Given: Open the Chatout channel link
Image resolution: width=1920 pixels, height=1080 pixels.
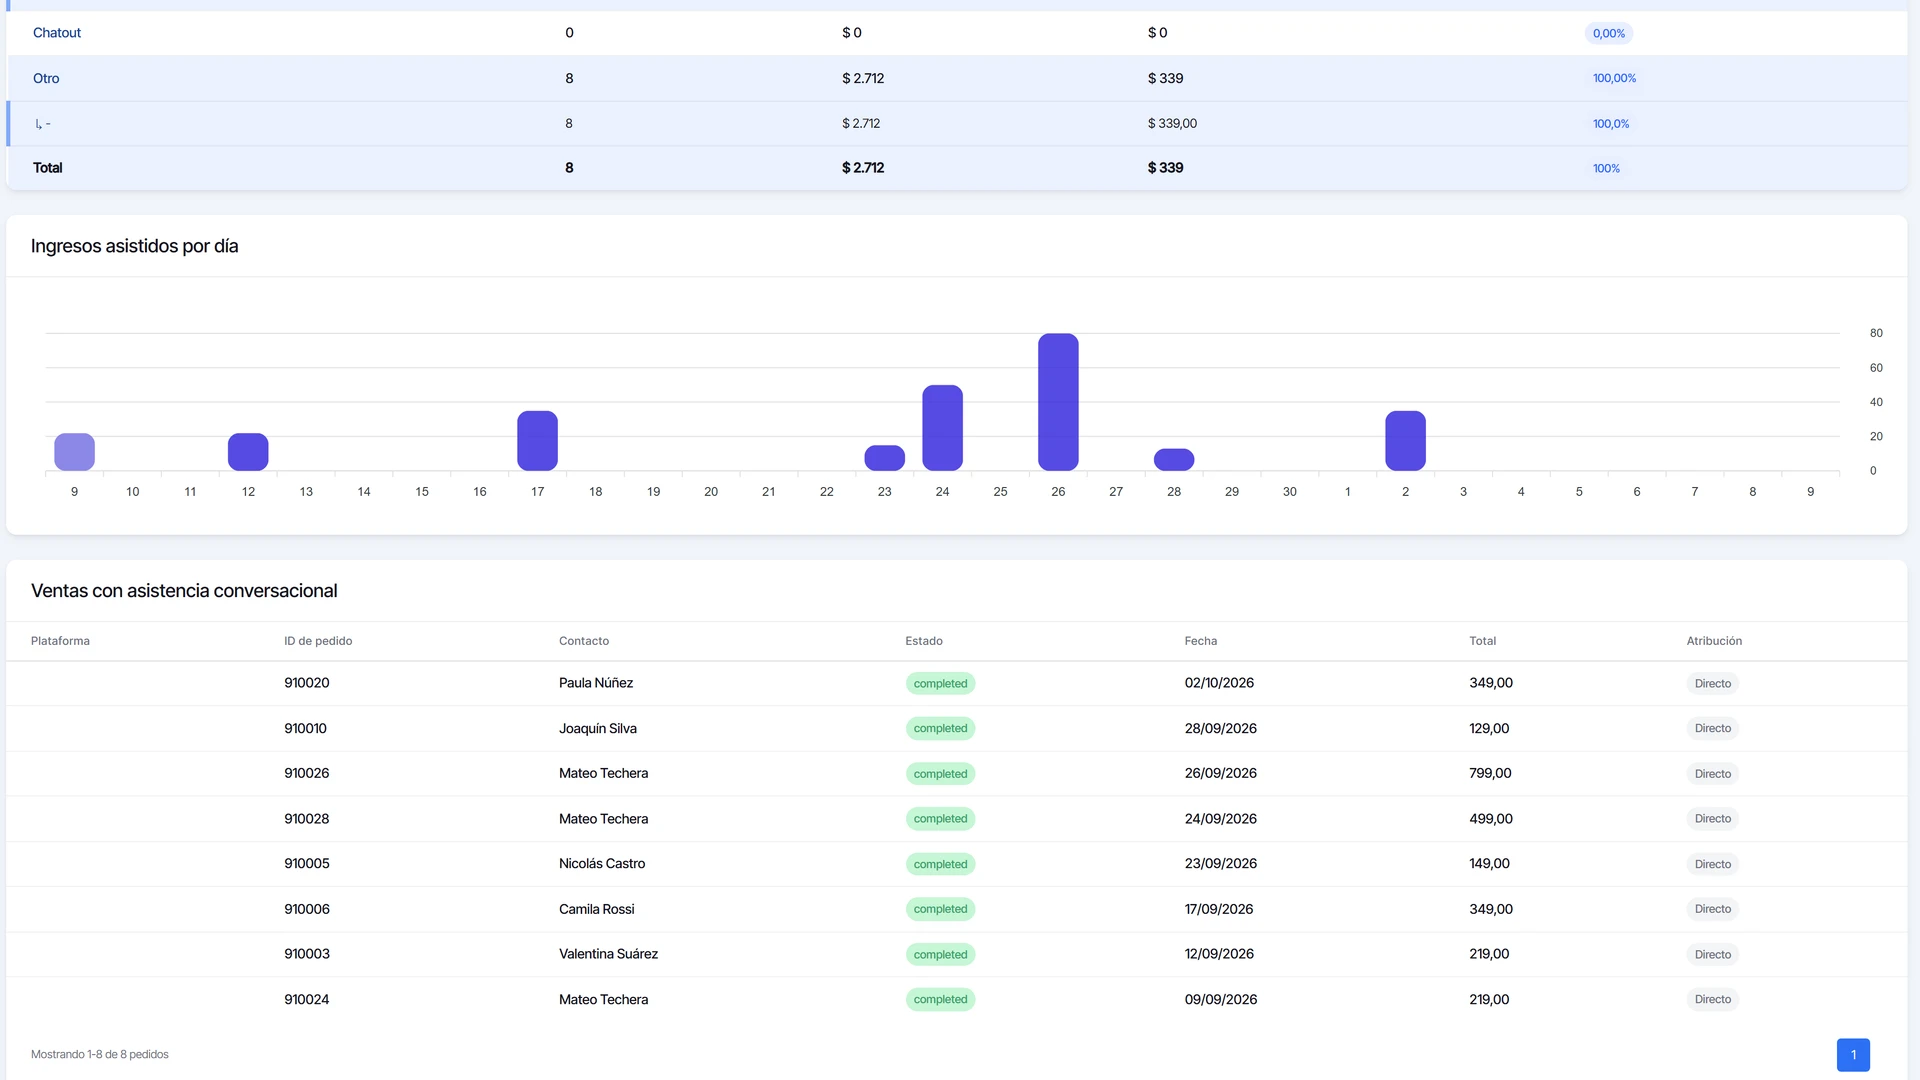Looking at the screenshot, I should (x=57, y=33).
